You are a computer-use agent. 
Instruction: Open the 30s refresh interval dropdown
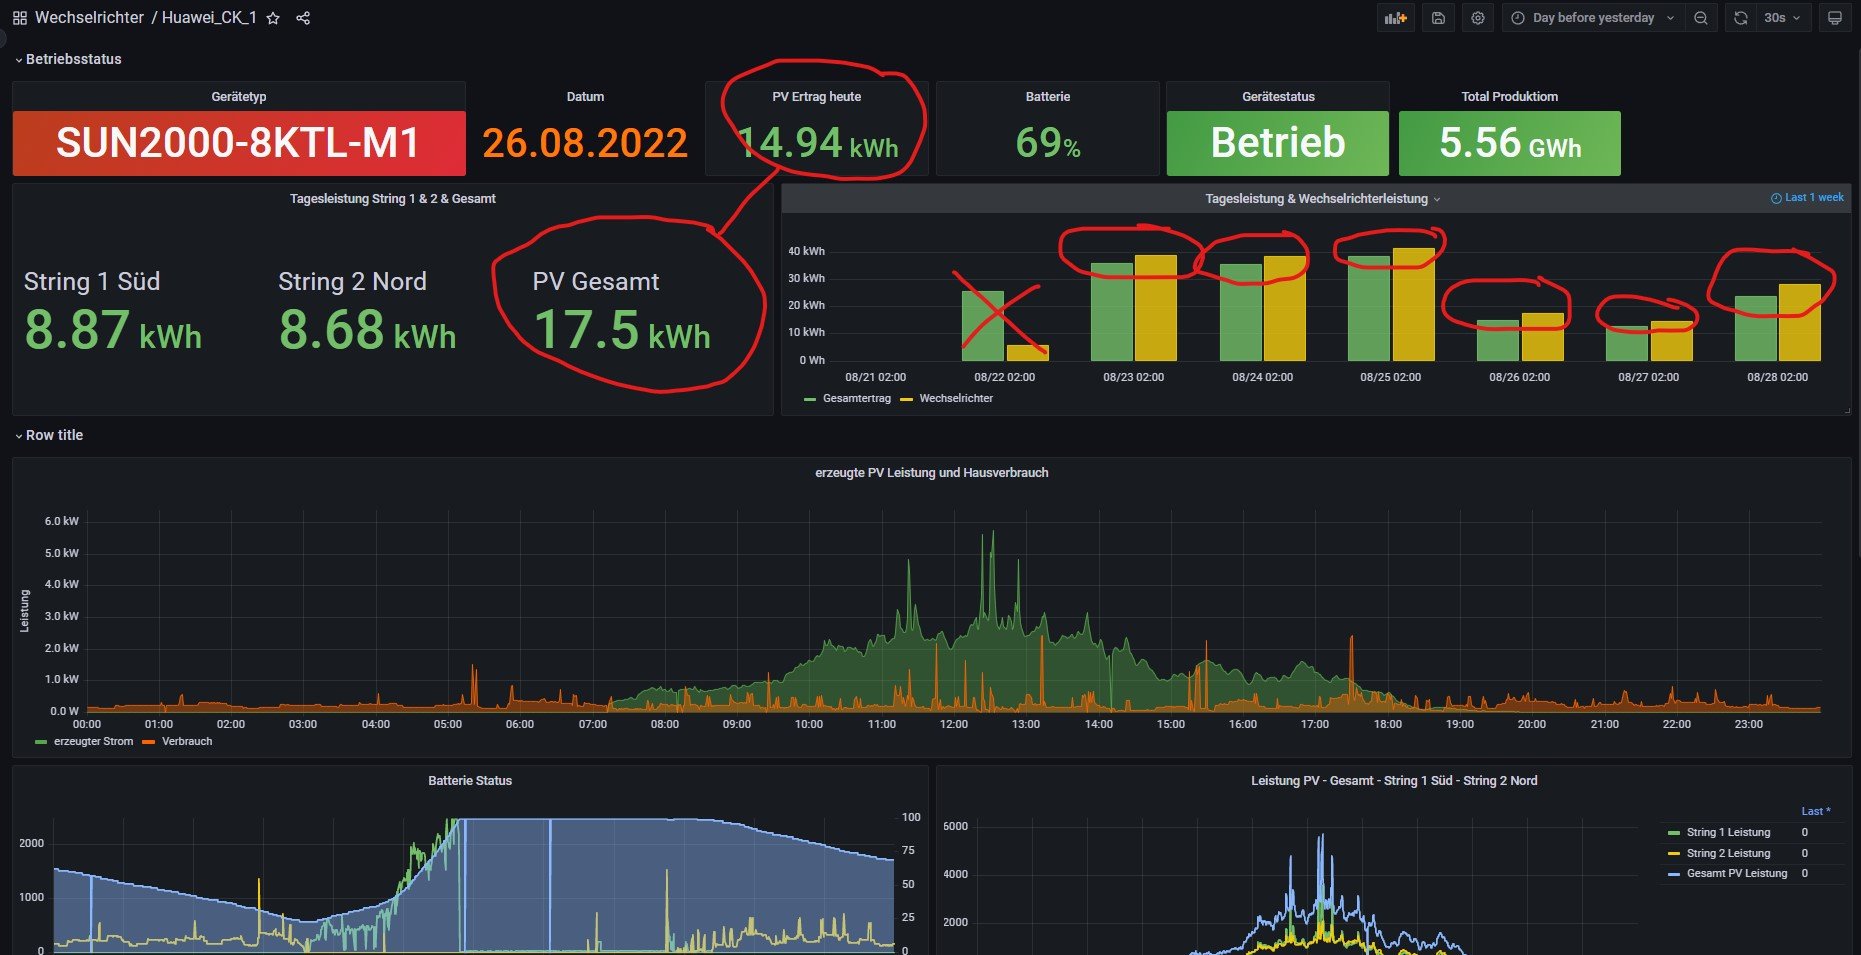tap(1782, 18)
